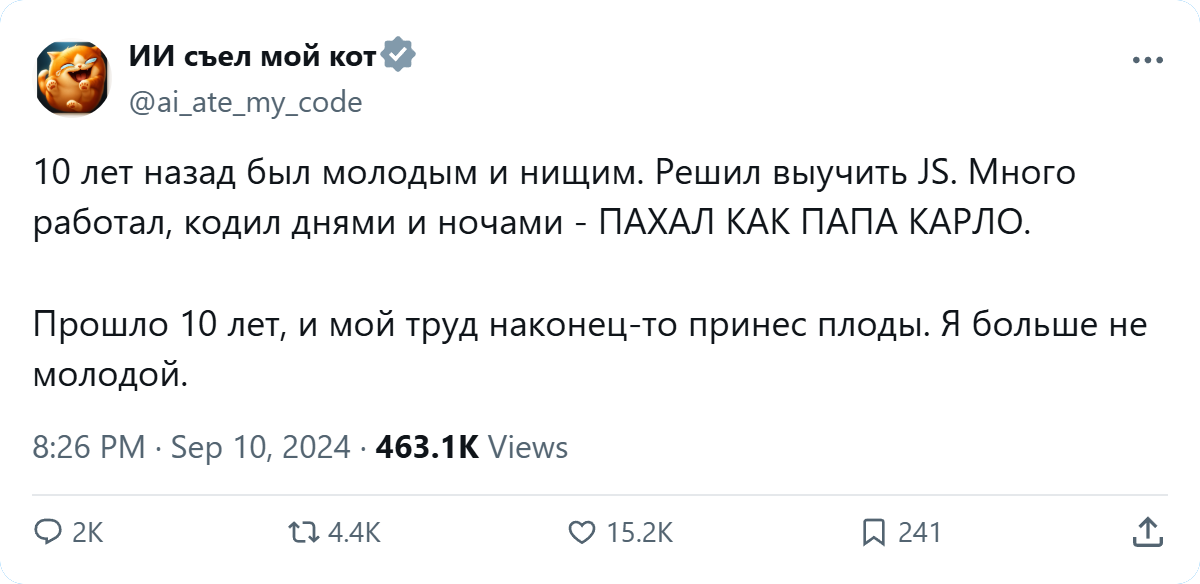This screenshot has width=1200, height=584.
Task: Click the reply speech bubble icon
Action: click(x=48, y=533)
